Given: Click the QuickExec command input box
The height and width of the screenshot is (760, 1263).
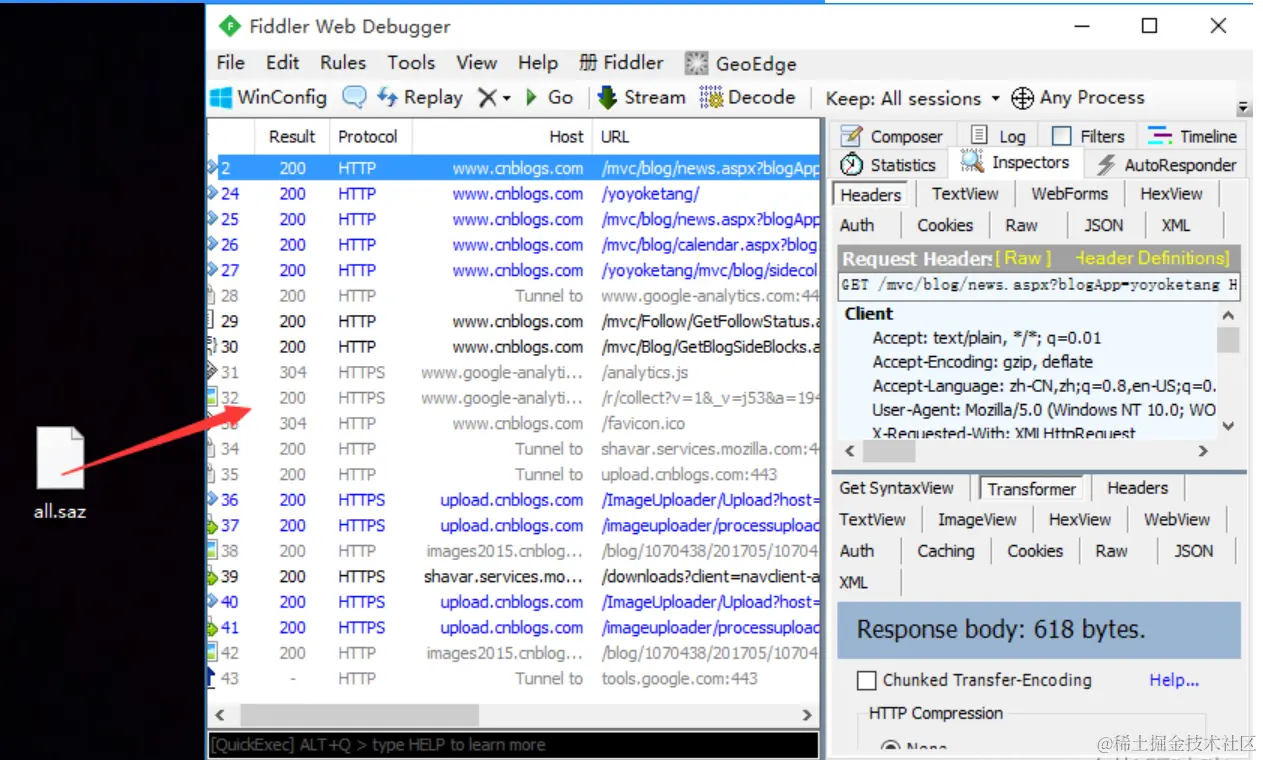Looking at the screenshot, I should tap(513, 745).
